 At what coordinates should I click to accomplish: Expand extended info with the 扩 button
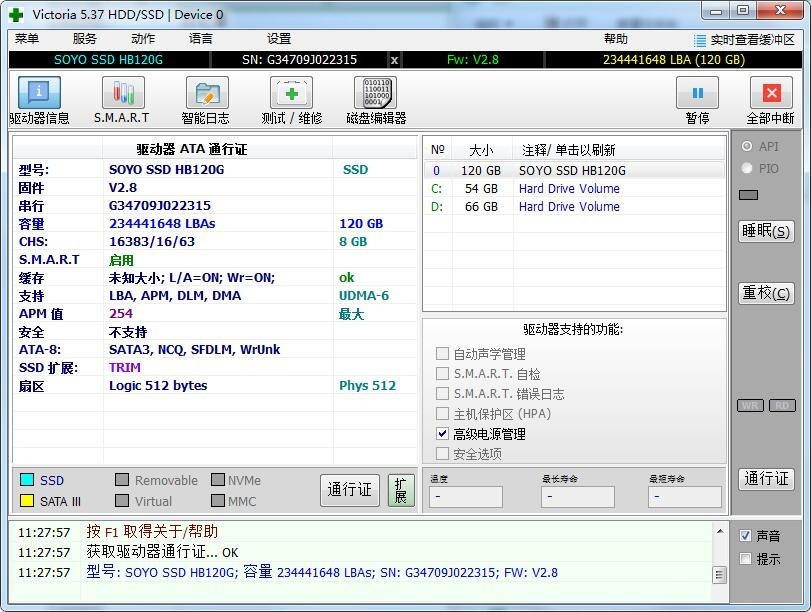pyautogui.click(x=401, y=489)
